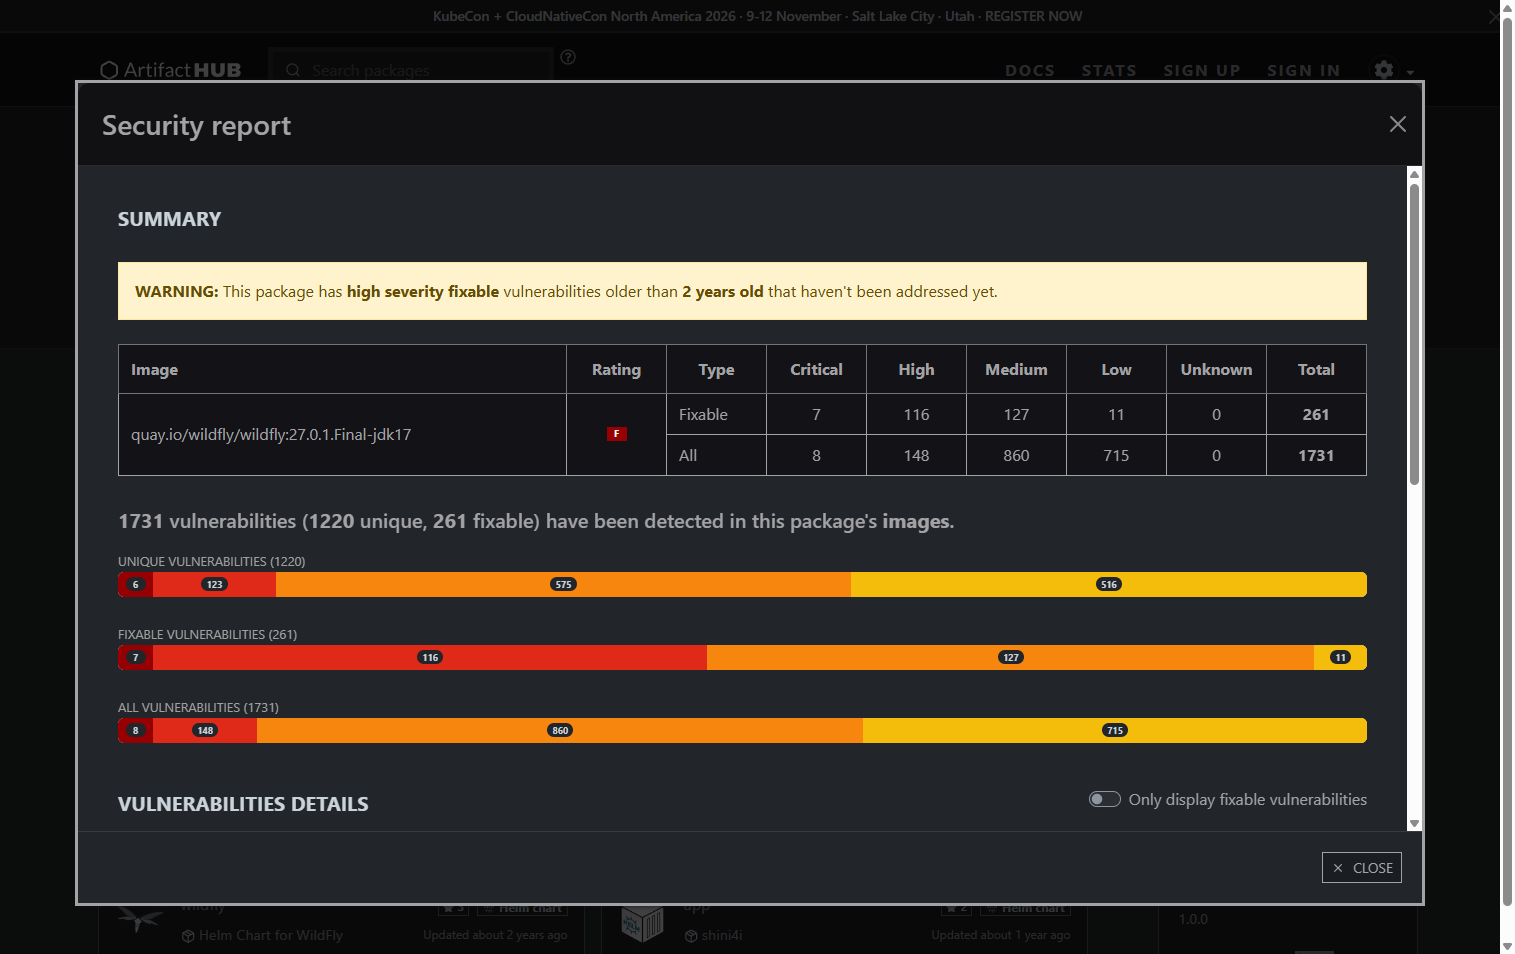The height and width of the screenshot is (954, 1515).
Task: Close the Security report dialog with the X icon
Action: 1398,124
